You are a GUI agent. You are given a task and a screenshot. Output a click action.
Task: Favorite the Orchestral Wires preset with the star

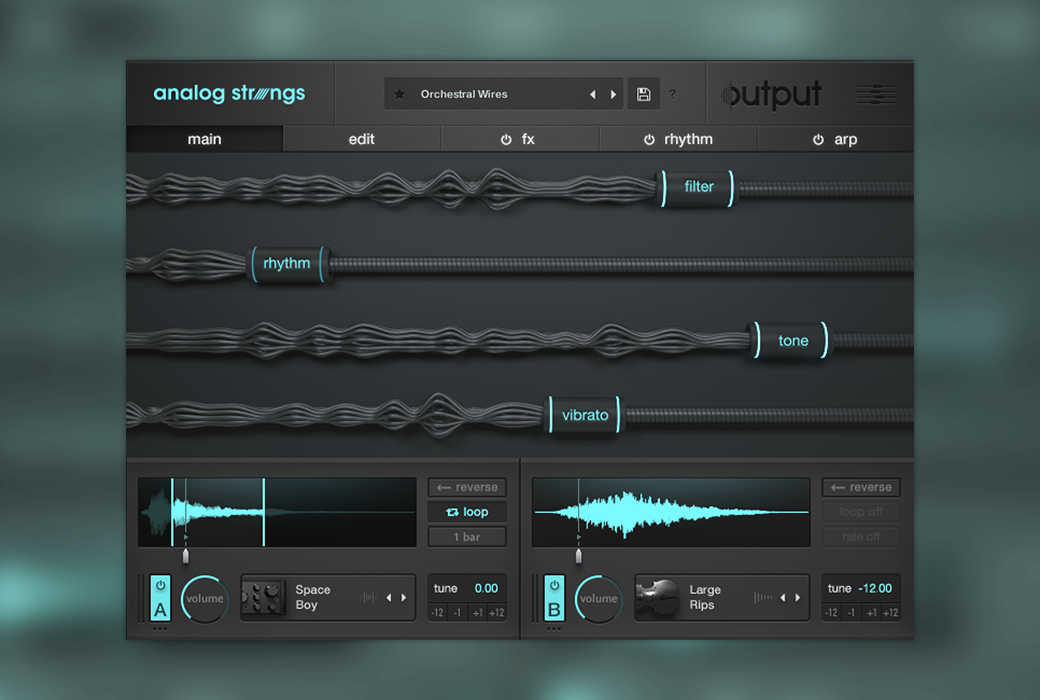pyautogui.click(x=399, y=94)
